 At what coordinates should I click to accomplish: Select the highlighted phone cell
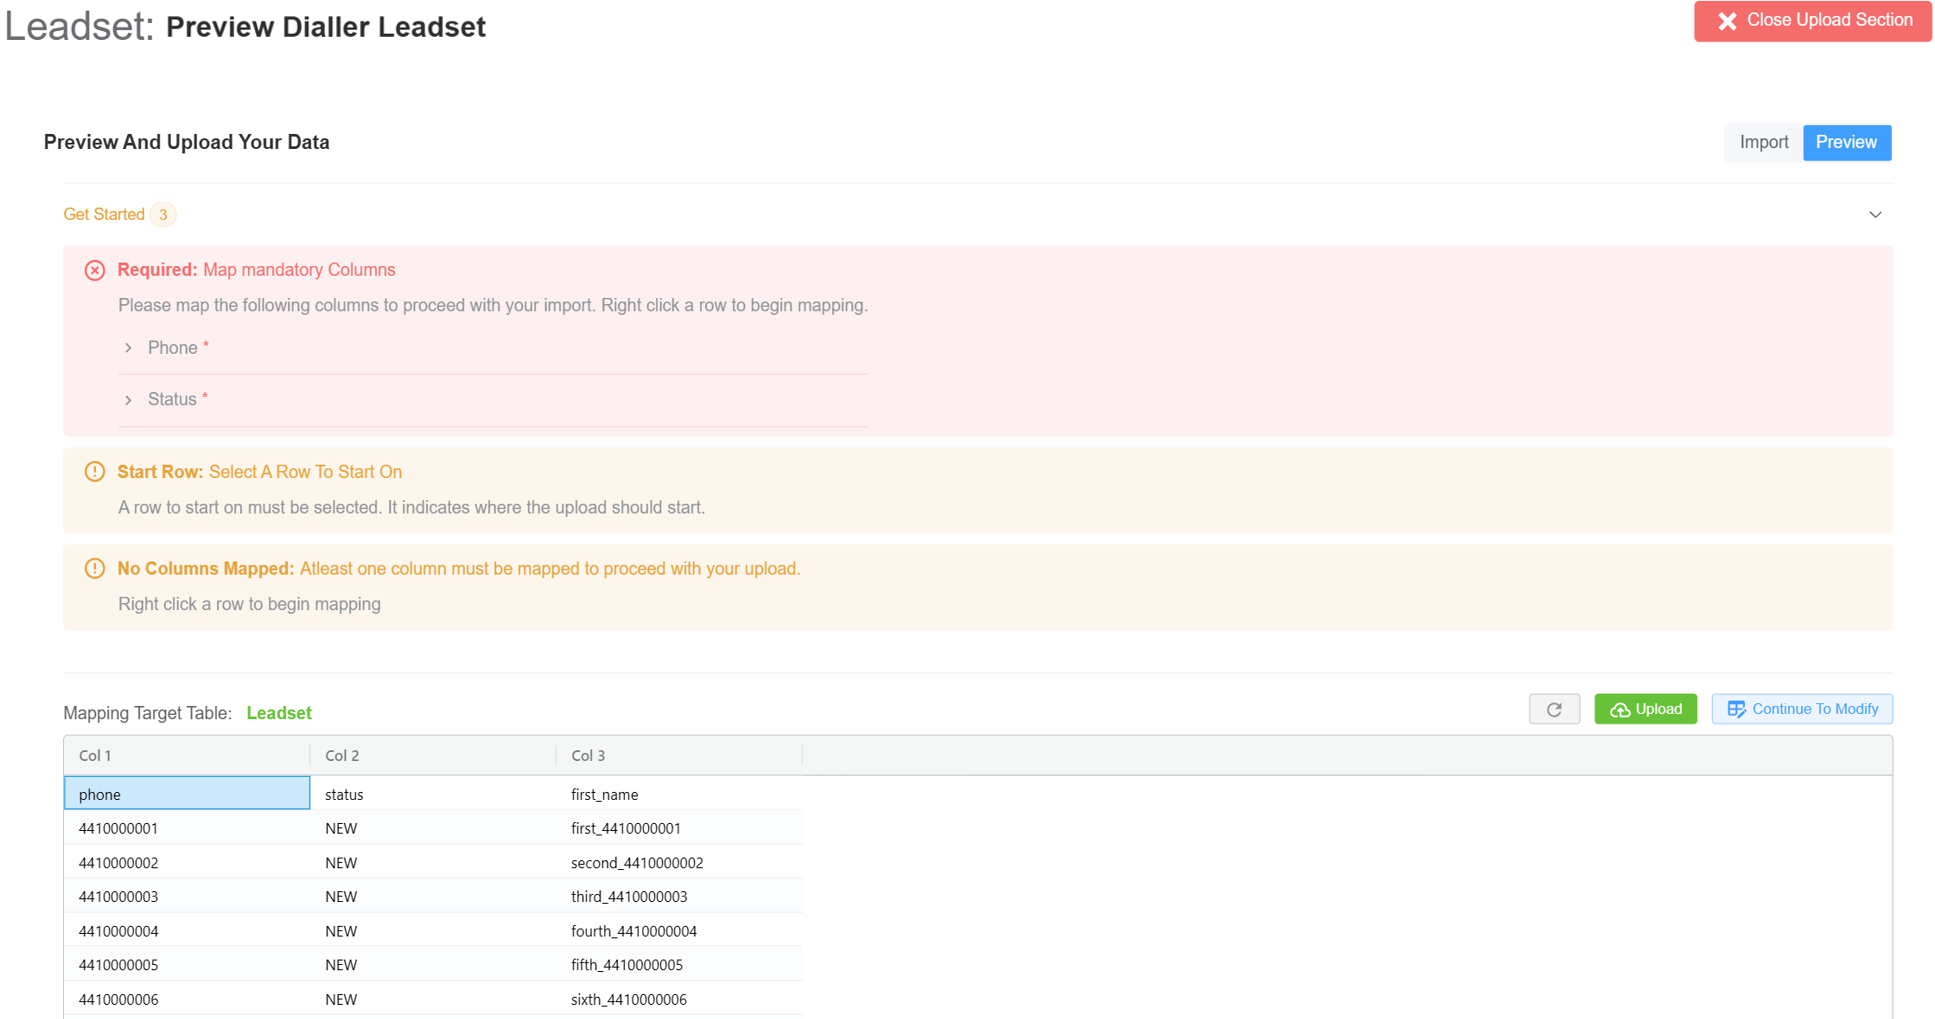click(187, 794)
